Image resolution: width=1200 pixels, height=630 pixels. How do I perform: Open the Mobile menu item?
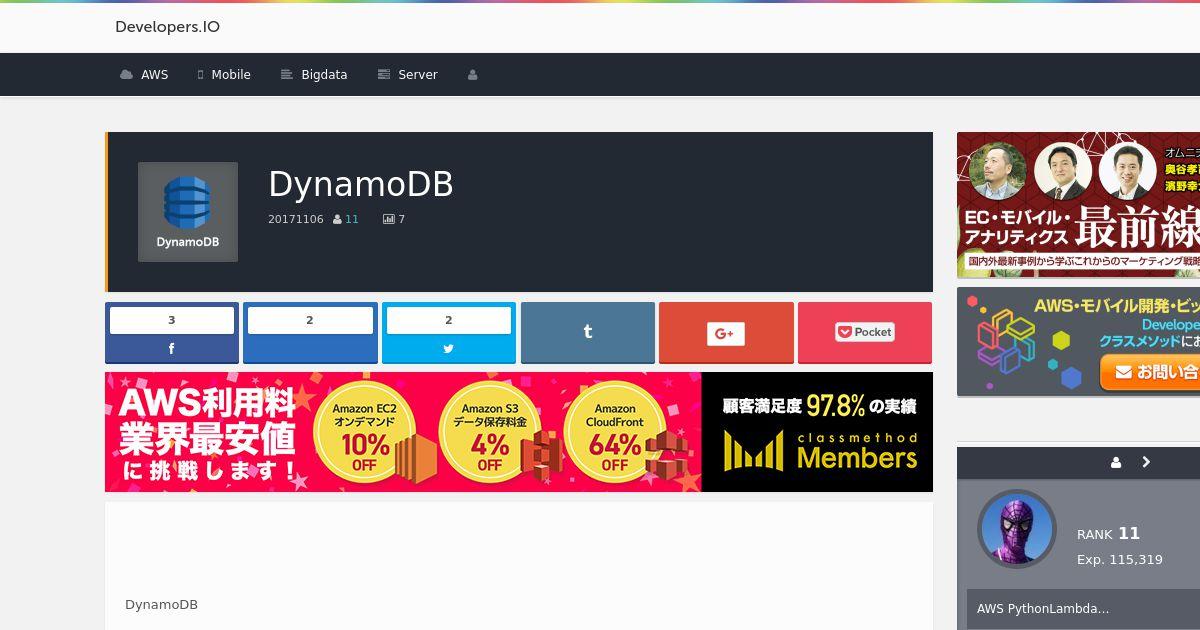click(224, 75)
